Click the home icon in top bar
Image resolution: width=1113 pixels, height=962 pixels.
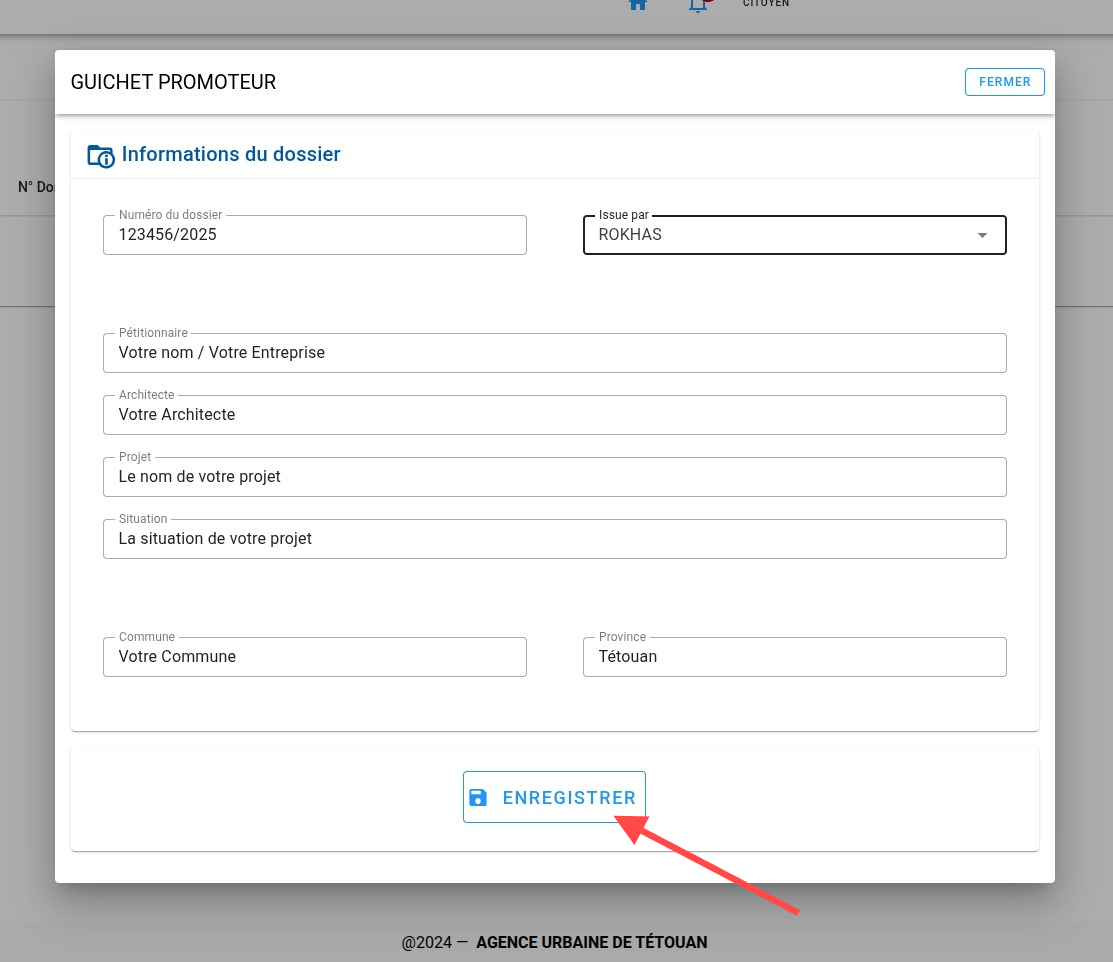coord(638,5)
